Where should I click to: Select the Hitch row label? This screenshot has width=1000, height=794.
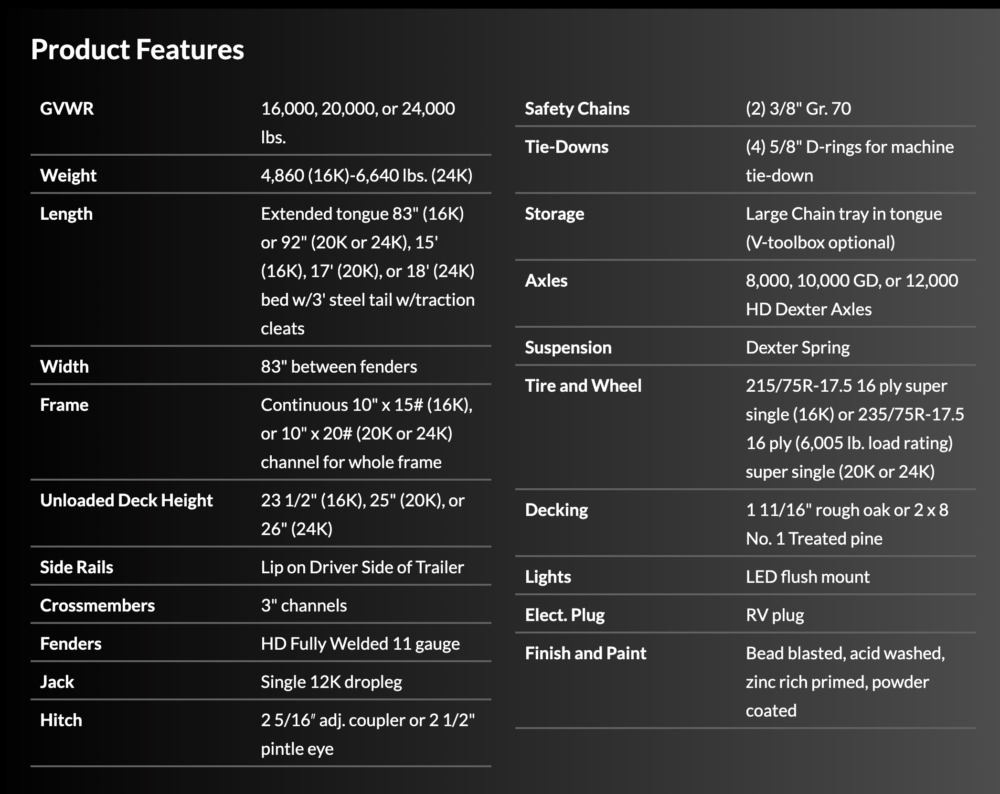coord(61,719)
